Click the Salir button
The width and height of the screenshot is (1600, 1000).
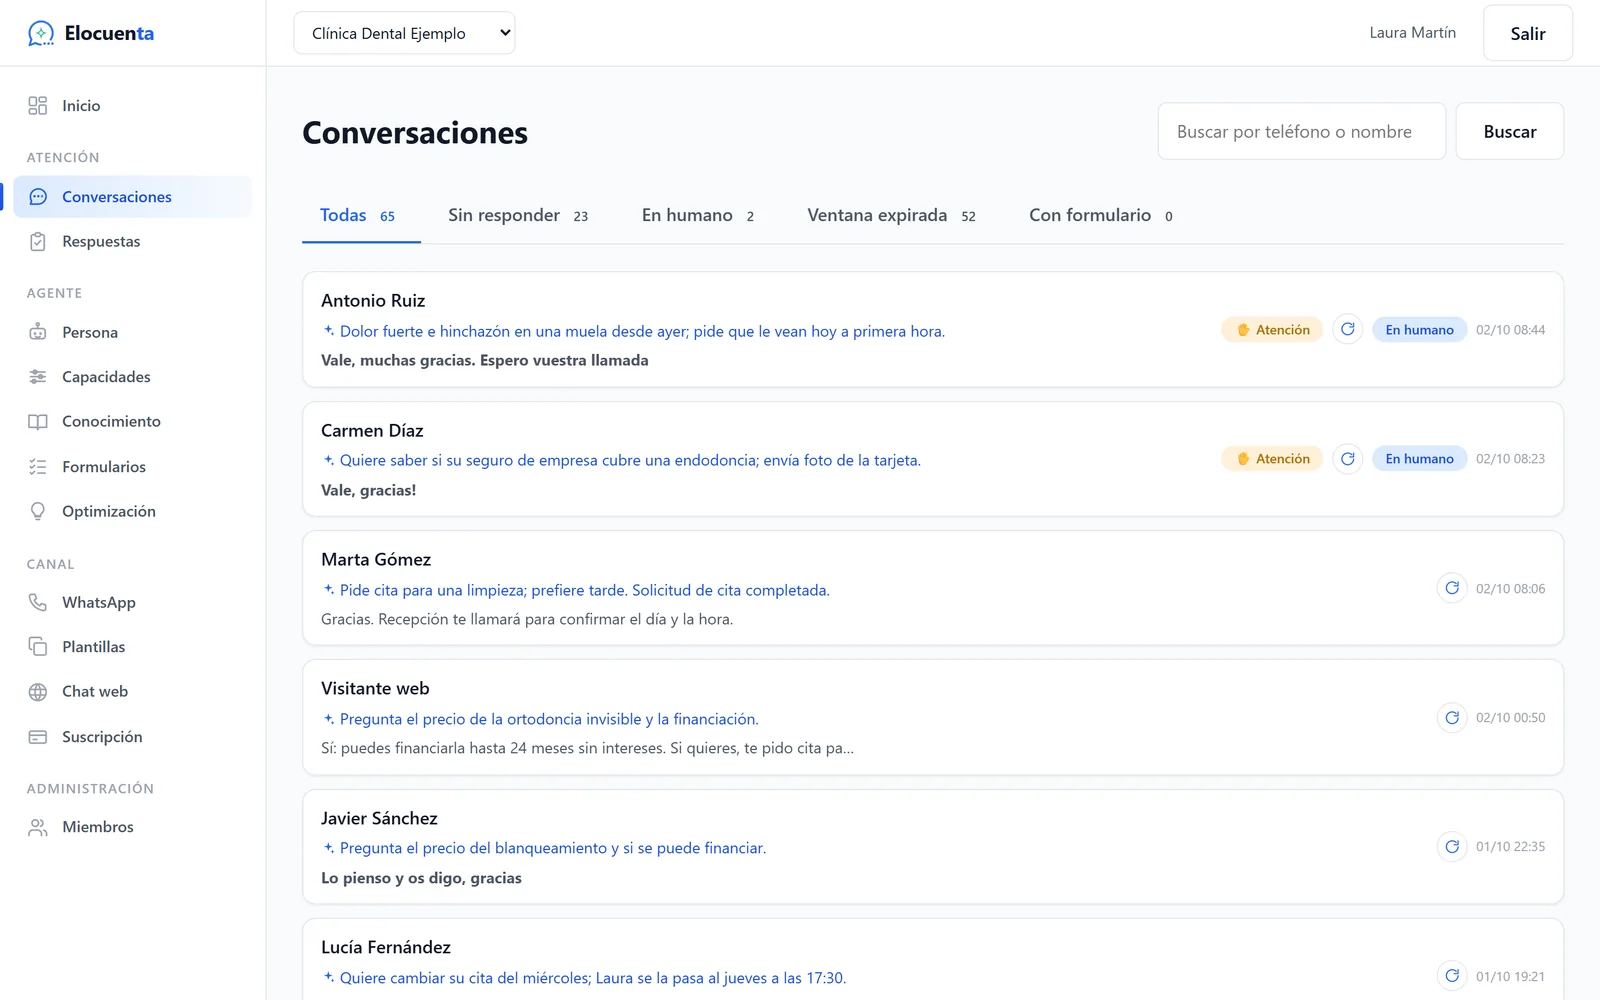click(1528, 33)
